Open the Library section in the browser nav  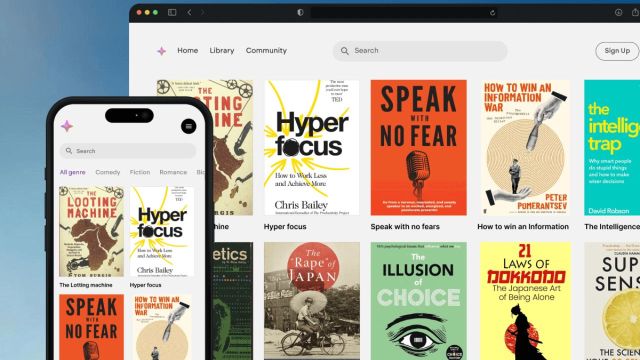tap(222, 51)
